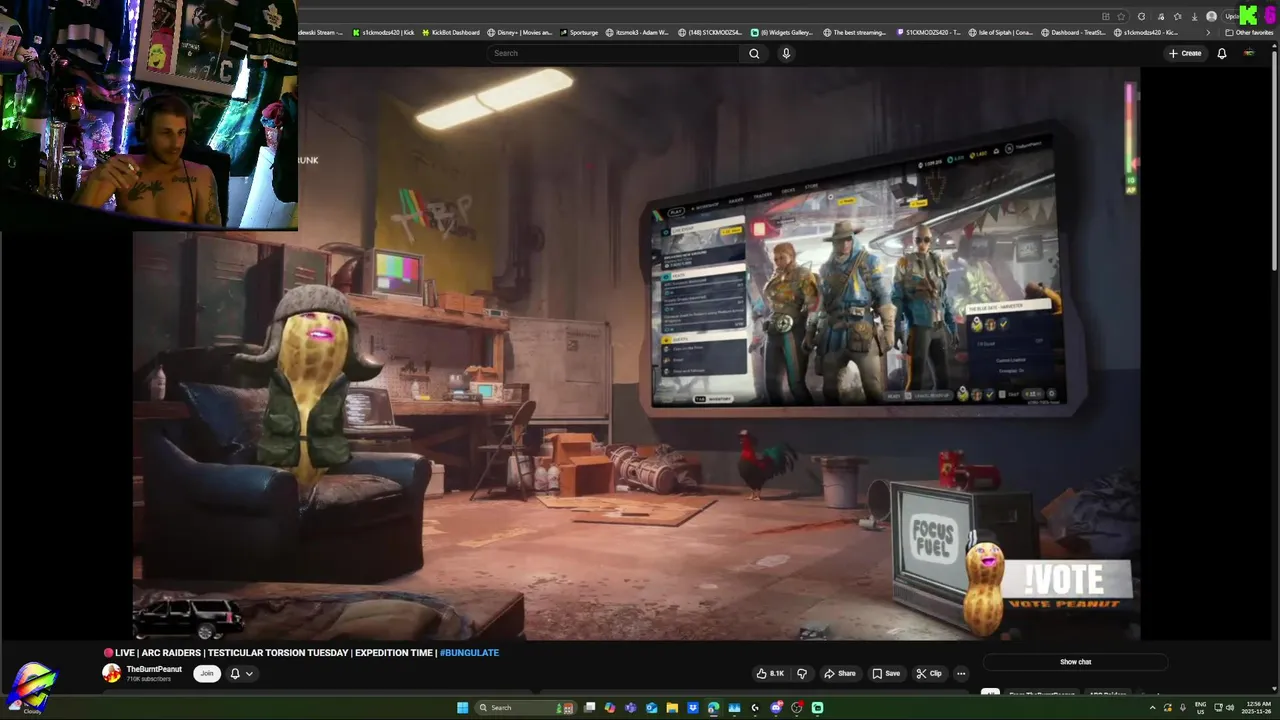Open Dropbox taskbar icon
Viewport: 1280px width, 720px height.
tap(693, 708)
